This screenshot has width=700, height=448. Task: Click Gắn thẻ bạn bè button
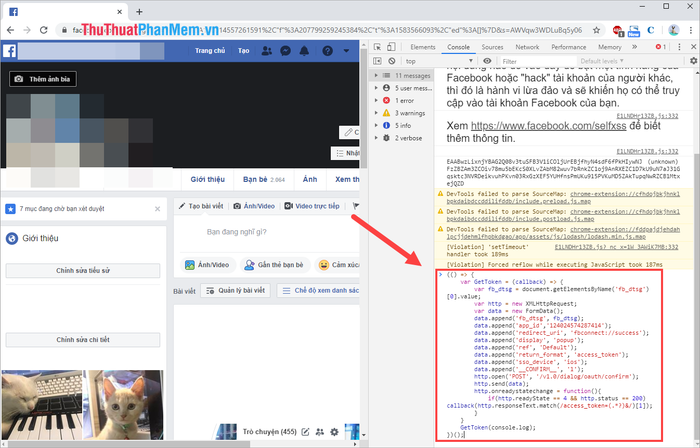[x=275, y=265]
